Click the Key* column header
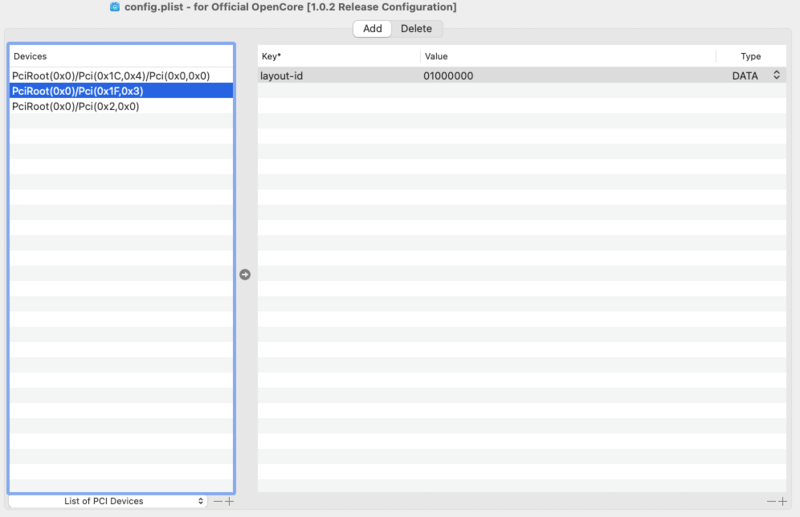800x517 pixels. (339, 56)
